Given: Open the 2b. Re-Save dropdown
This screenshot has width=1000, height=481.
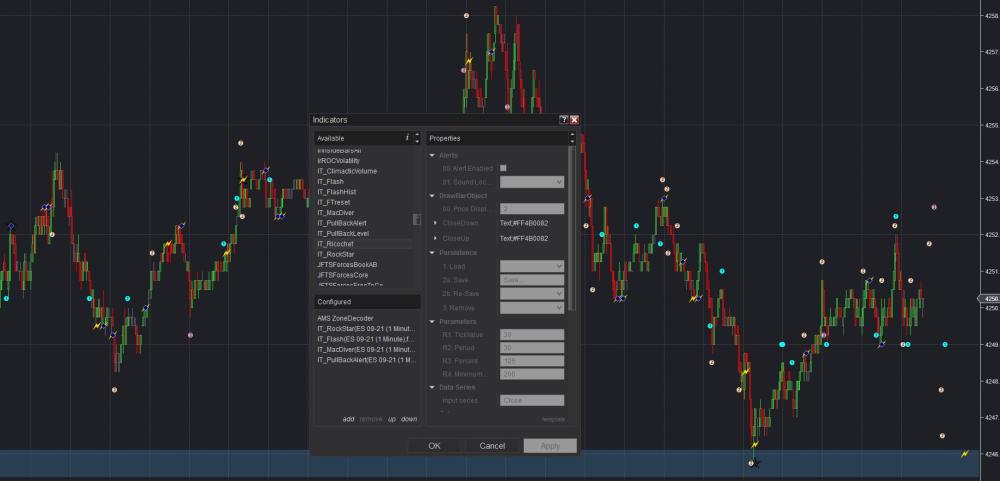Looking at the screenshot, I should pyautogui.click(x=532, y=294).
